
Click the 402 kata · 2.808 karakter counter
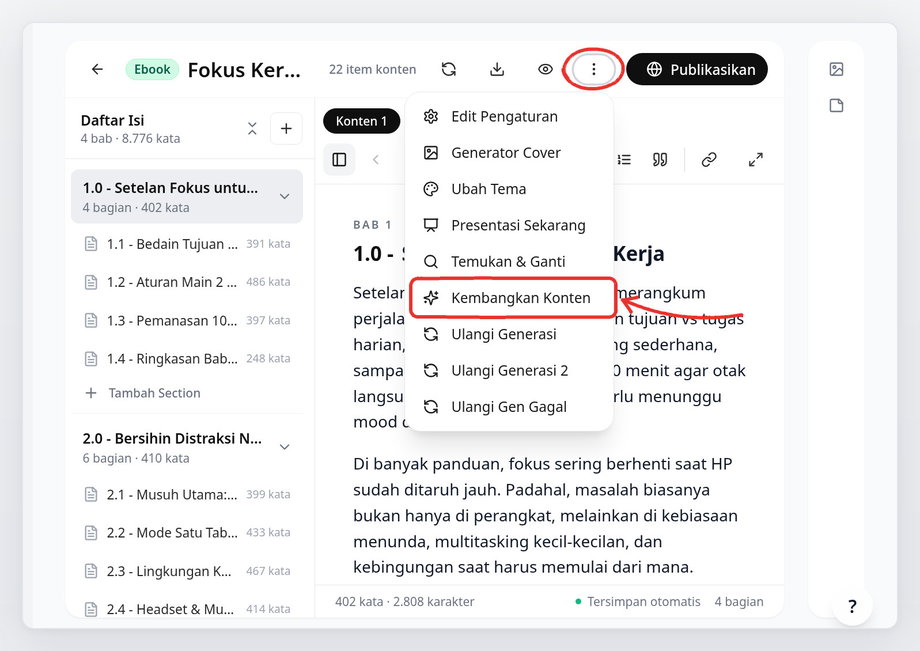click(x=405, y=602)
